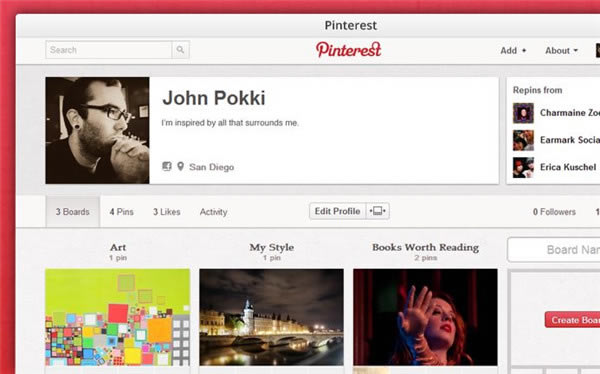The height and width of the screenshot is (374, 600).
Task: Click the red Create Board button
Action: pyautogui.click(x=572, y=320)
